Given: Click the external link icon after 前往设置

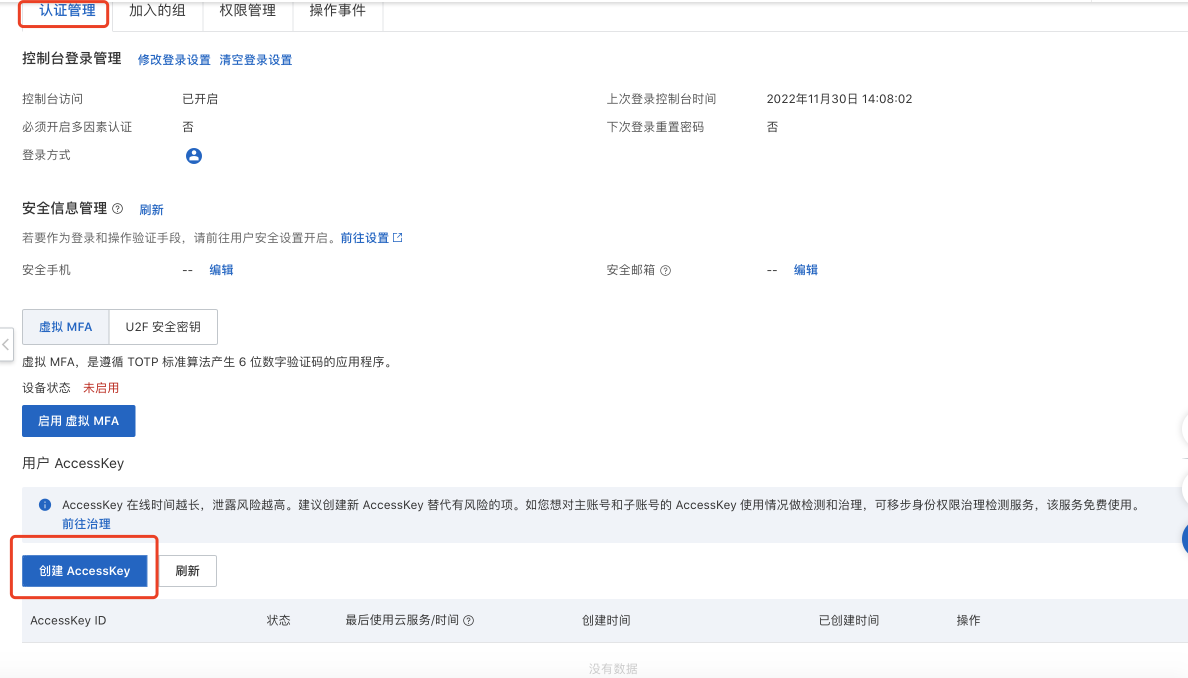Looking at the screenshot, I should pyautogui.click(x=396, y=238).
